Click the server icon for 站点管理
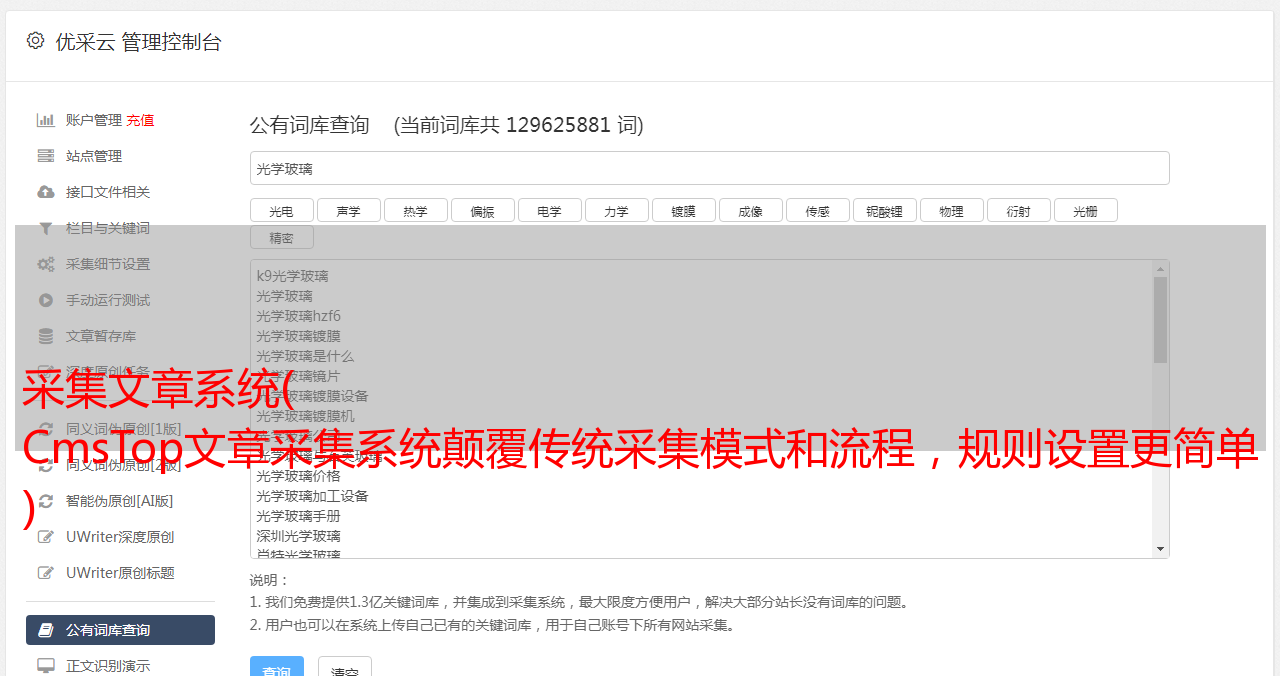Screen dimensions: 1280x676 tap(46, 156)
